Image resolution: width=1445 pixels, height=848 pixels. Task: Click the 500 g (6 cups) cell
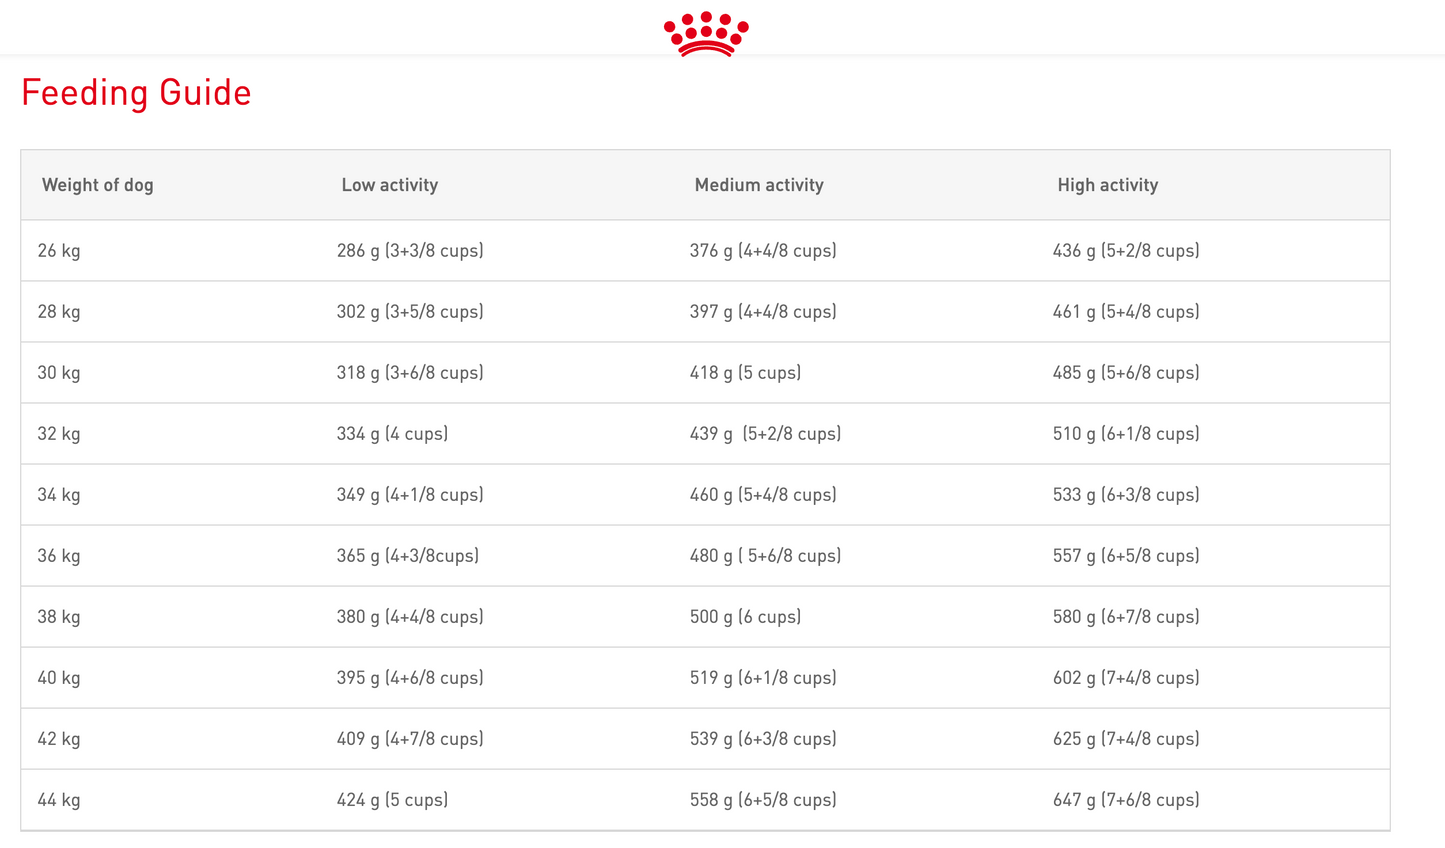click(x=745, y=617)
